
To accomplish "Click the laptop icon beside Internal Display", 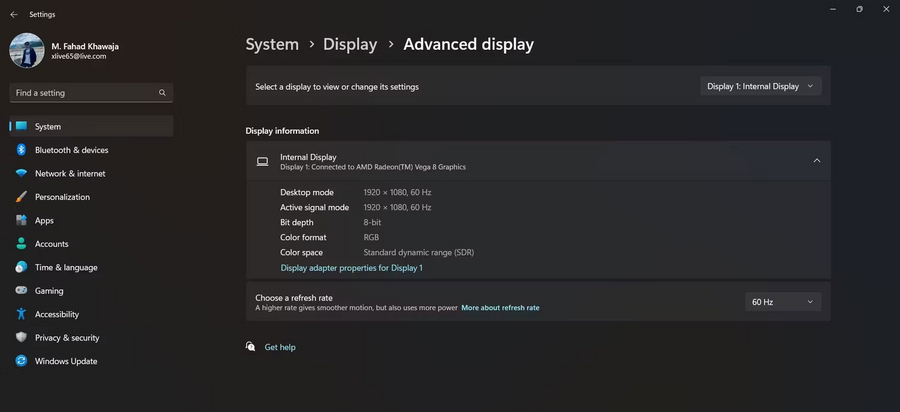I will [x=262, y=161].
